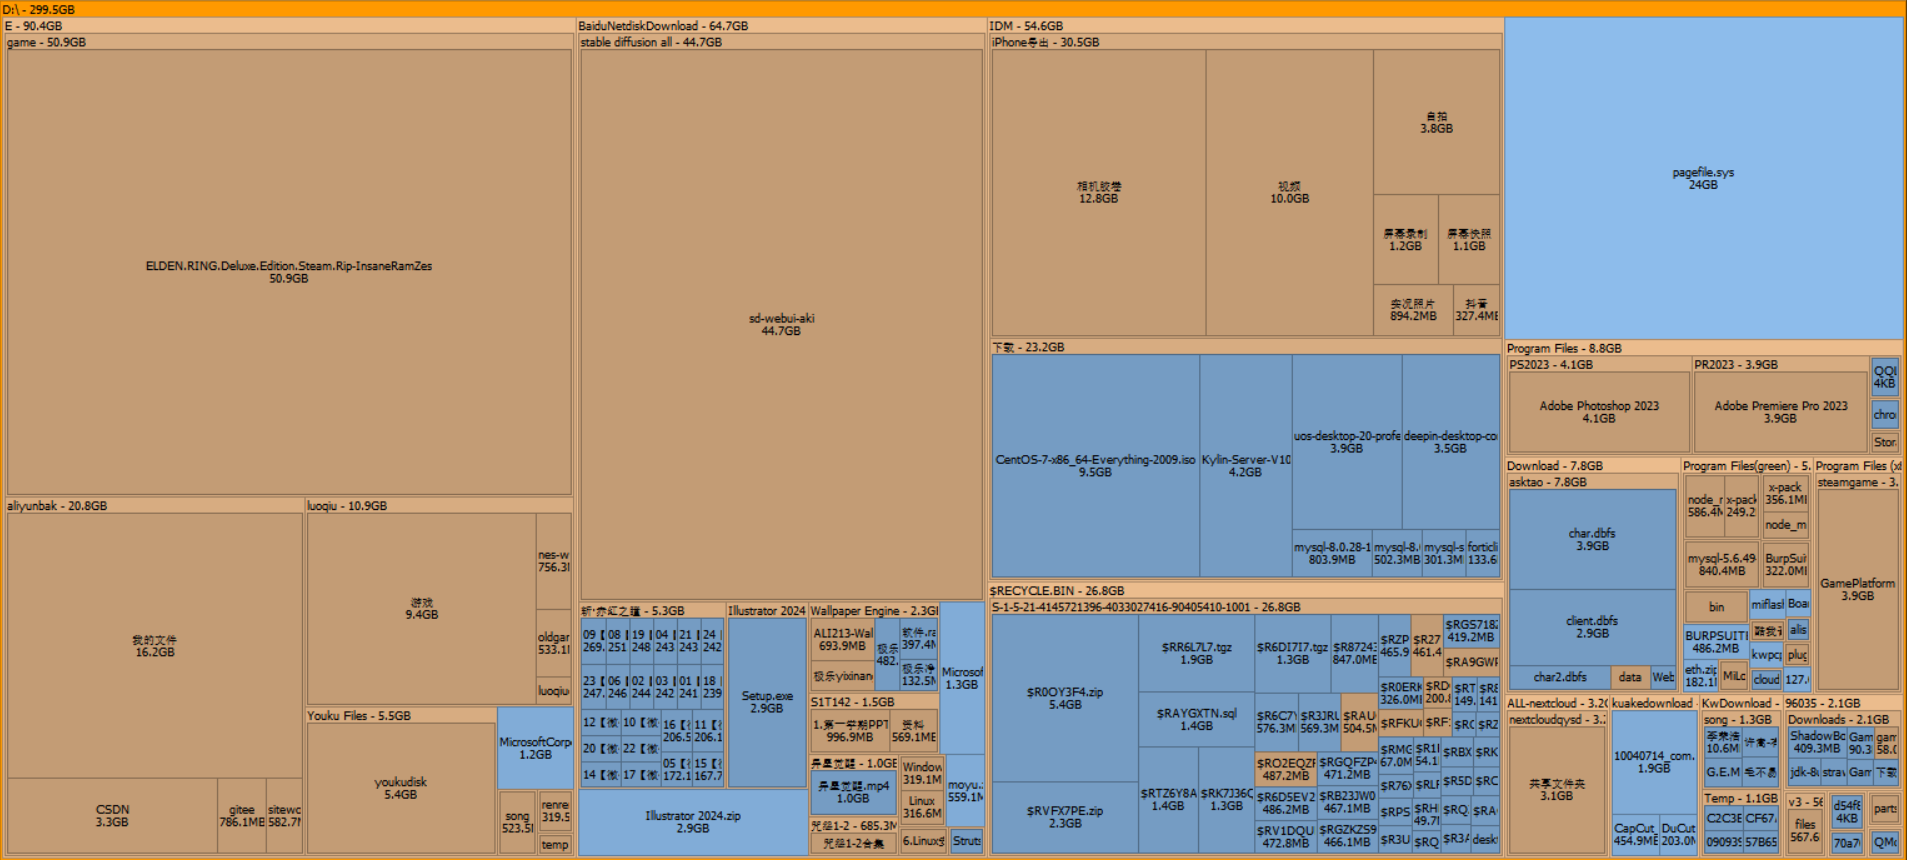This screenshot has width=1907, height=860.
Task: Click the CapCut 454.9MB file block
Action: tap(1635, 834)
